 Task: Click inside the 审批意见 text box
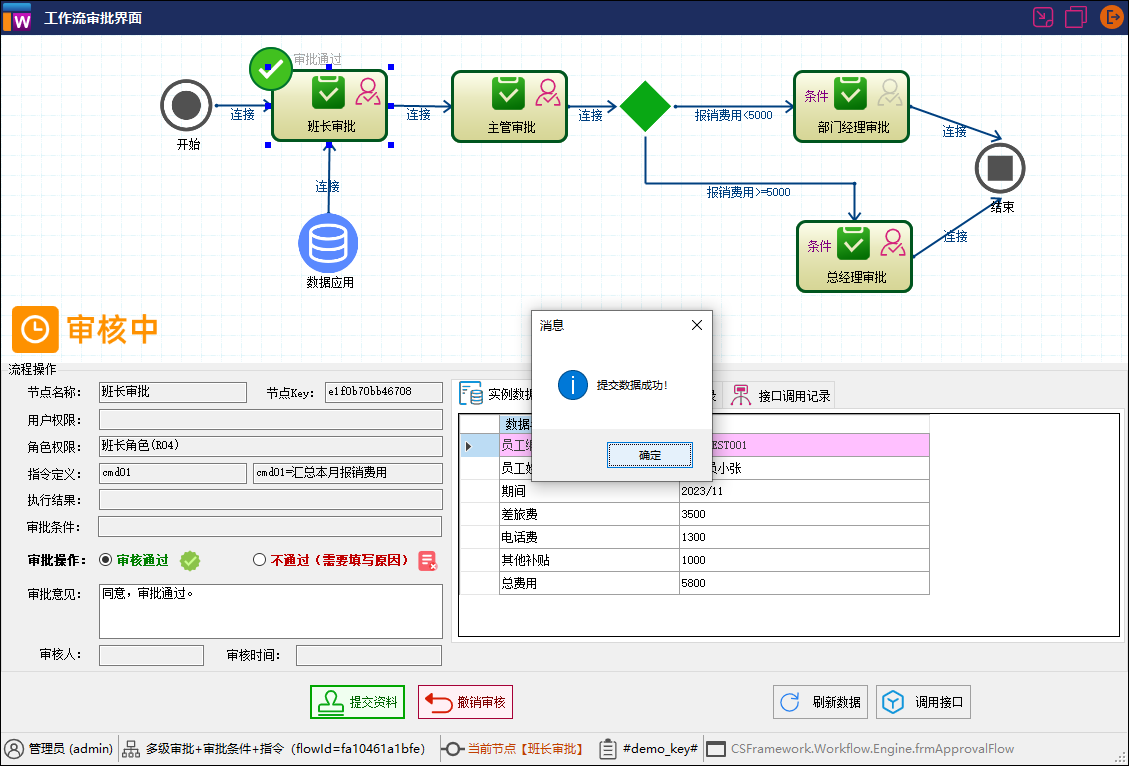270,611
